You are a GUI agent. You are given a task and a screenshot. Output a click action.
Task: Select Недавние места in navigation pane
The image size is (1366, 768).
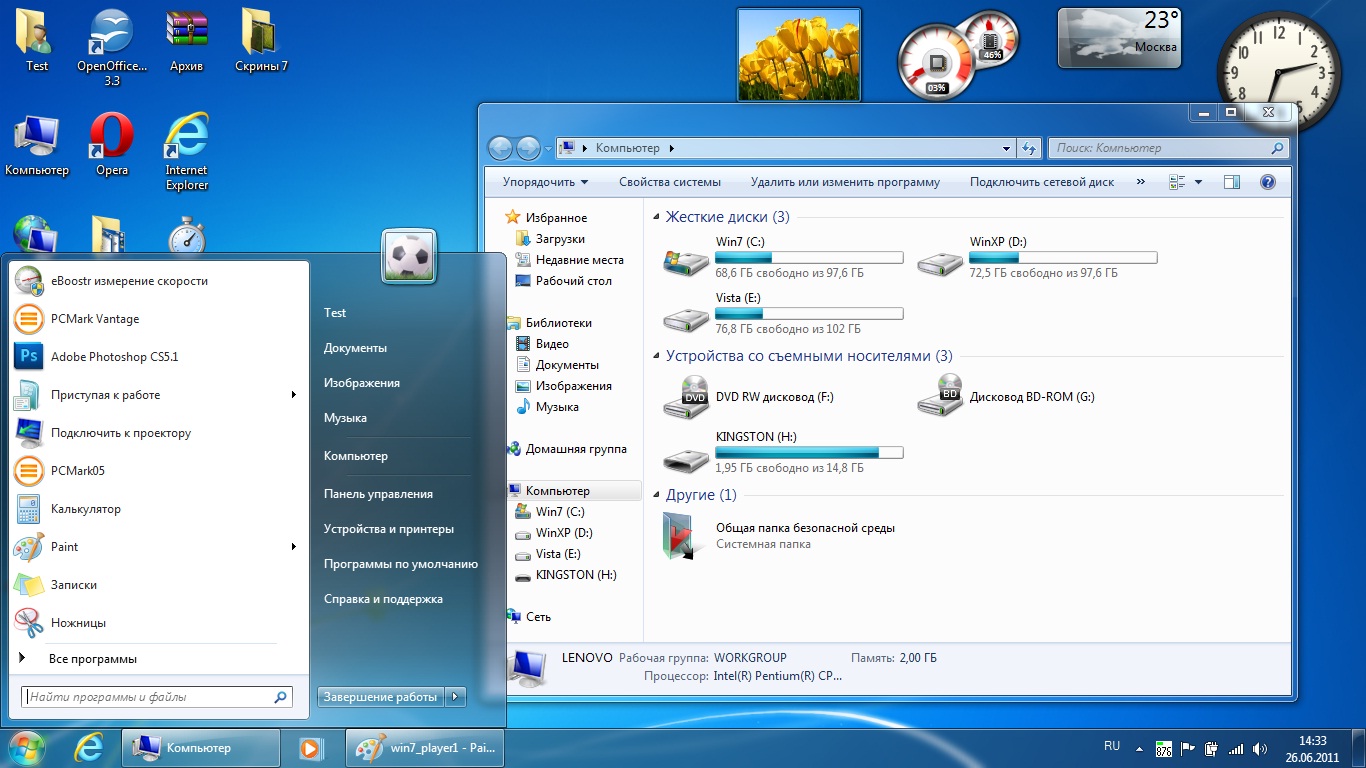579,260
